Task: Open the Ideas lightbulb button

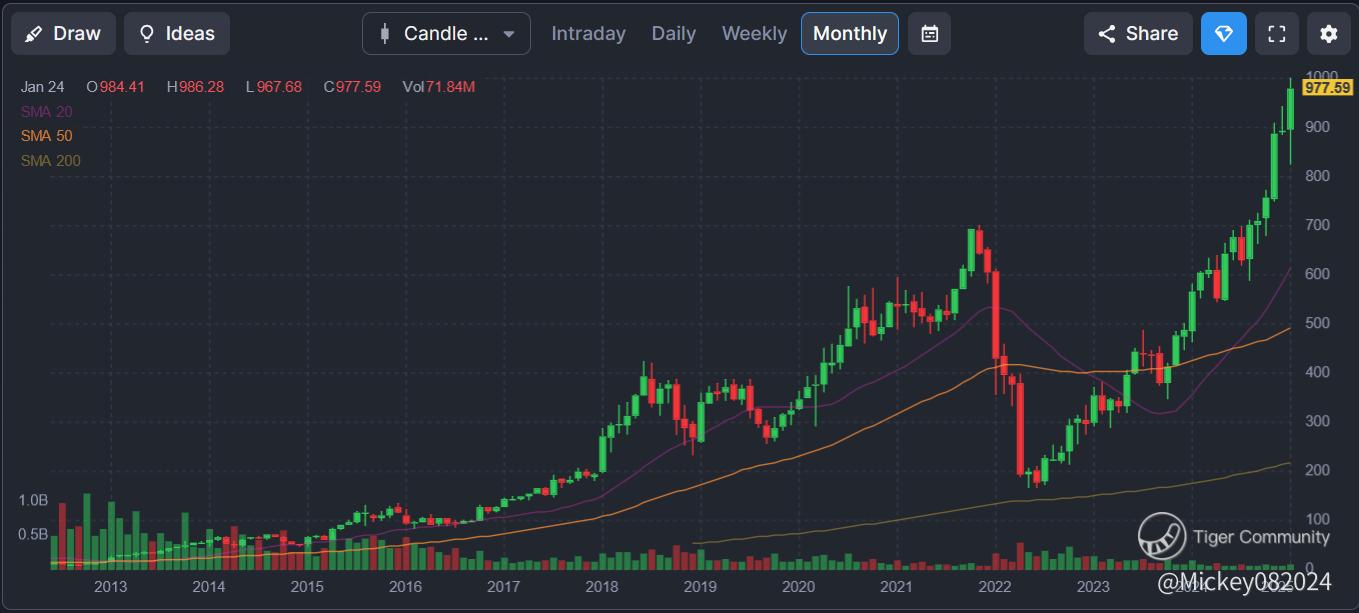Action: coord(177,34)
